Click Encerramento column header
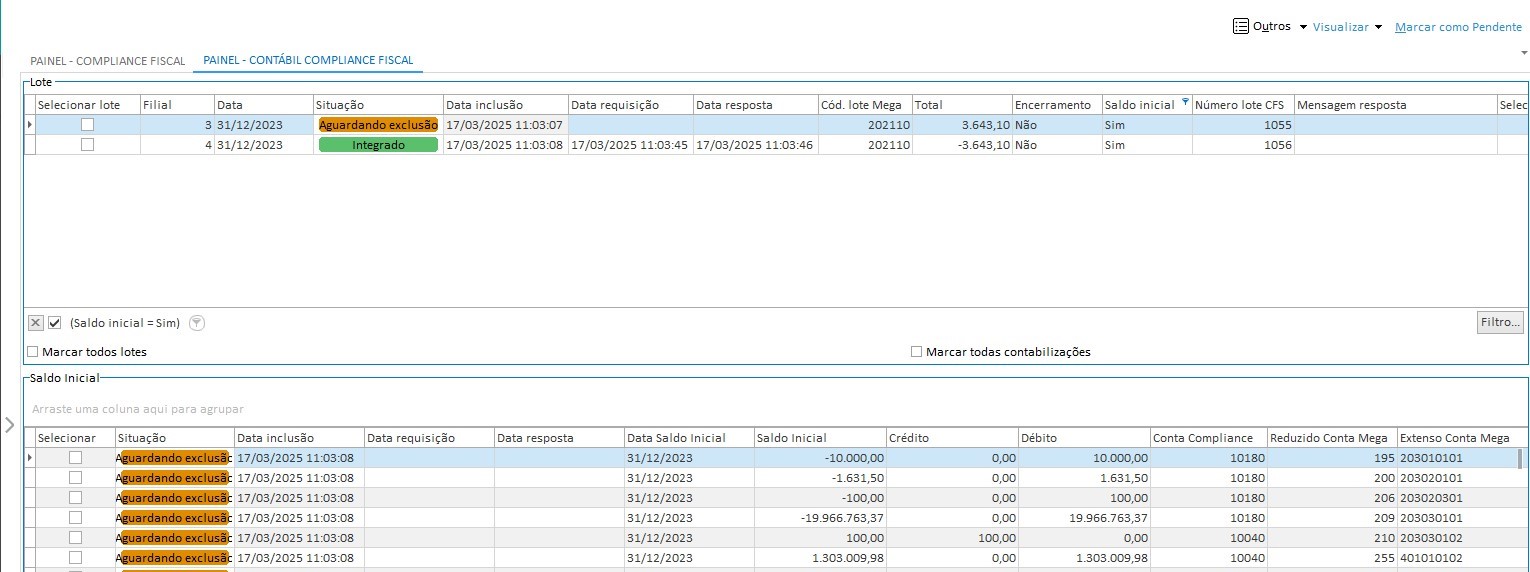1530x572 pixels. [x=1057, y=105]
